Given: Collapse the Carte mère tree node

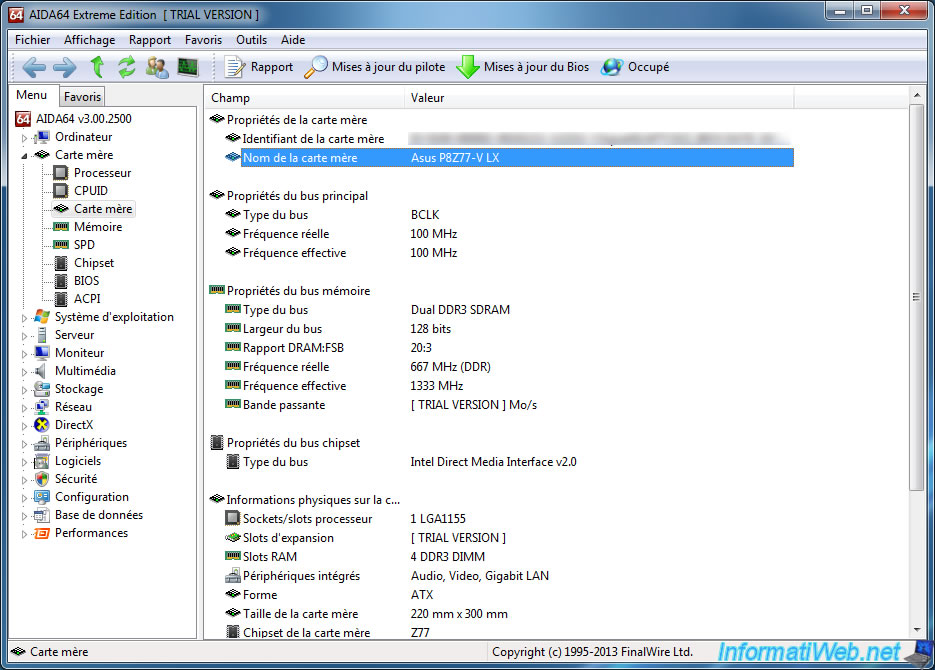Looking at the screenshot, I should click(24, 156).
